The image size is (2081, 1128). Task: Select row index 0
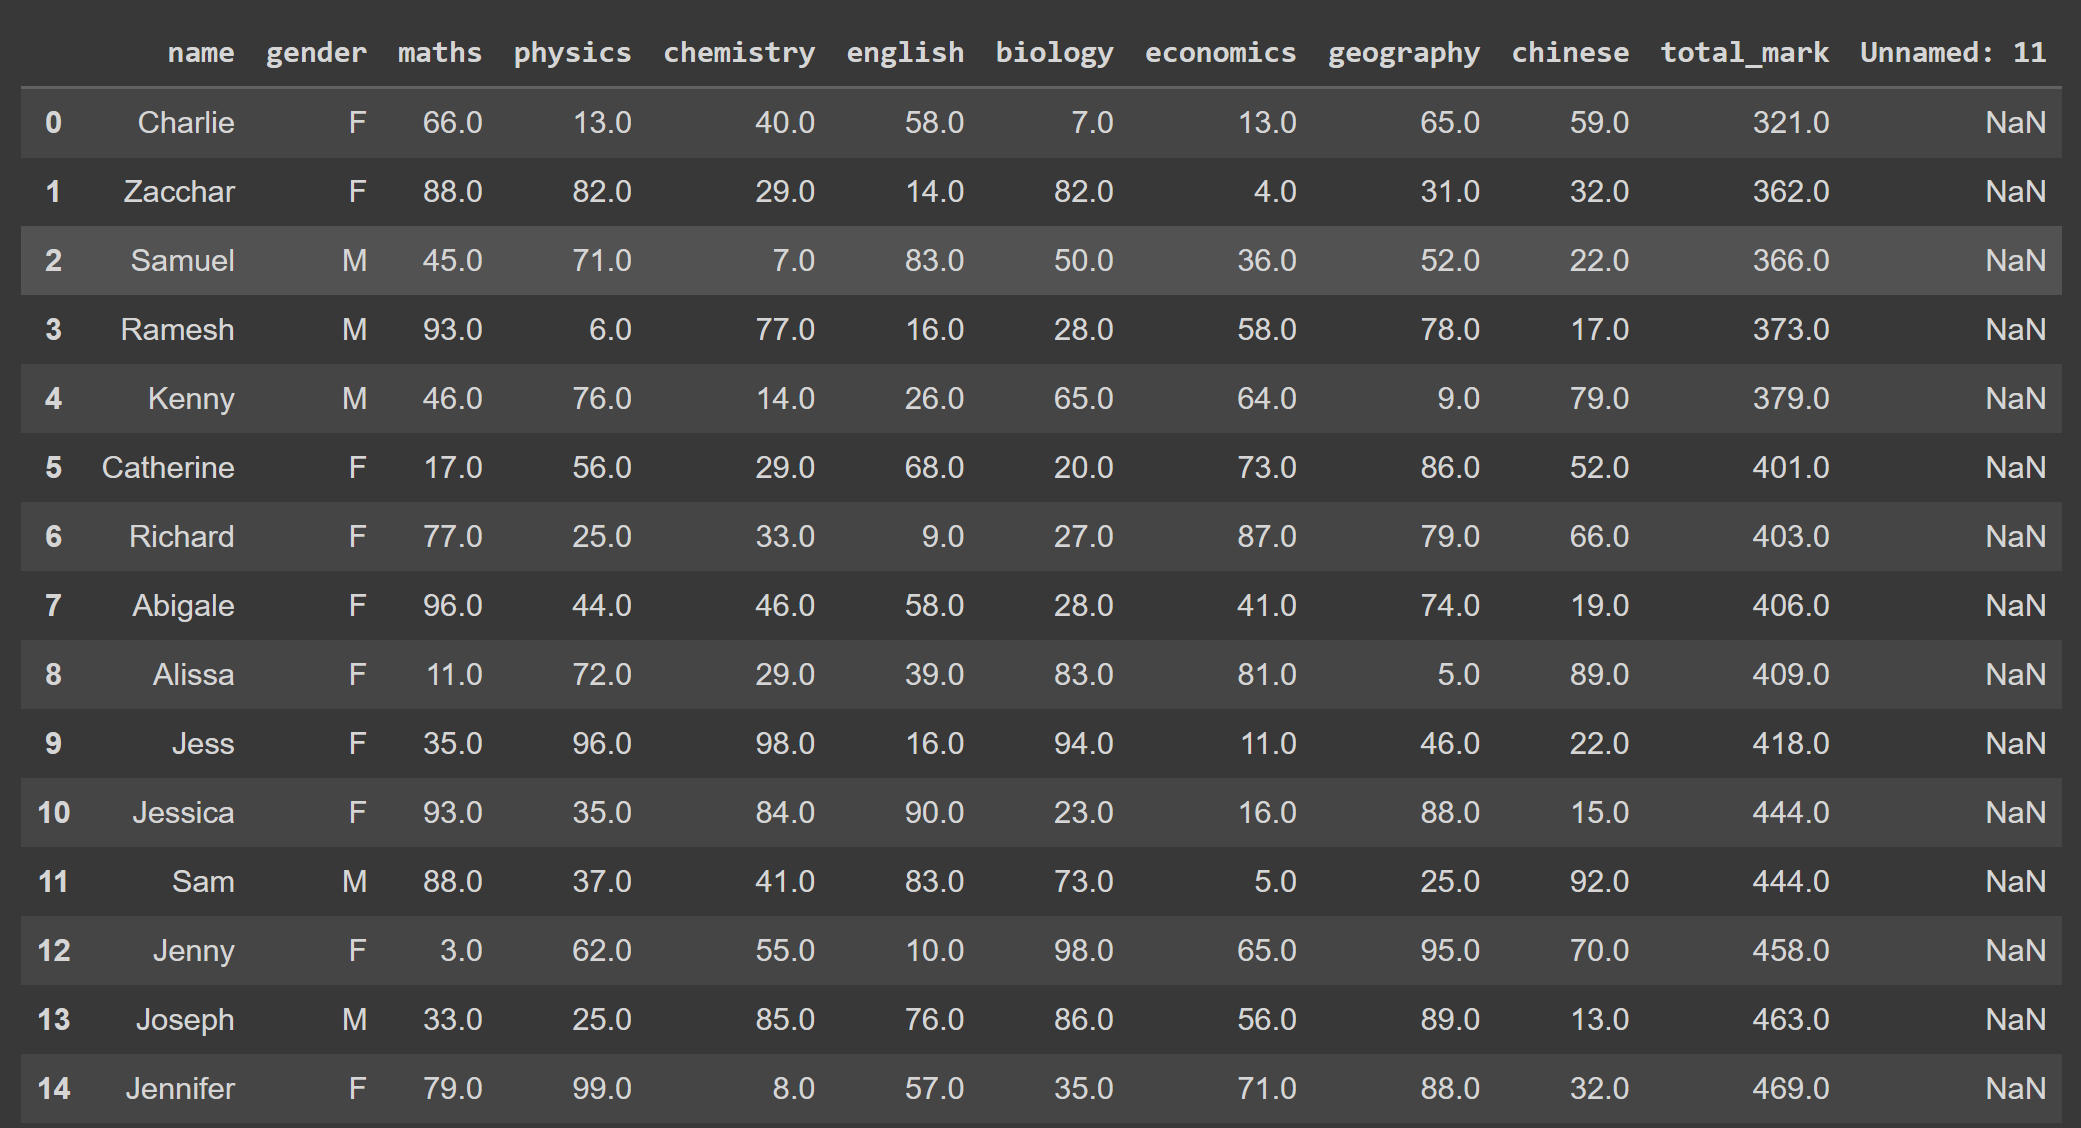tap(53, 123)
